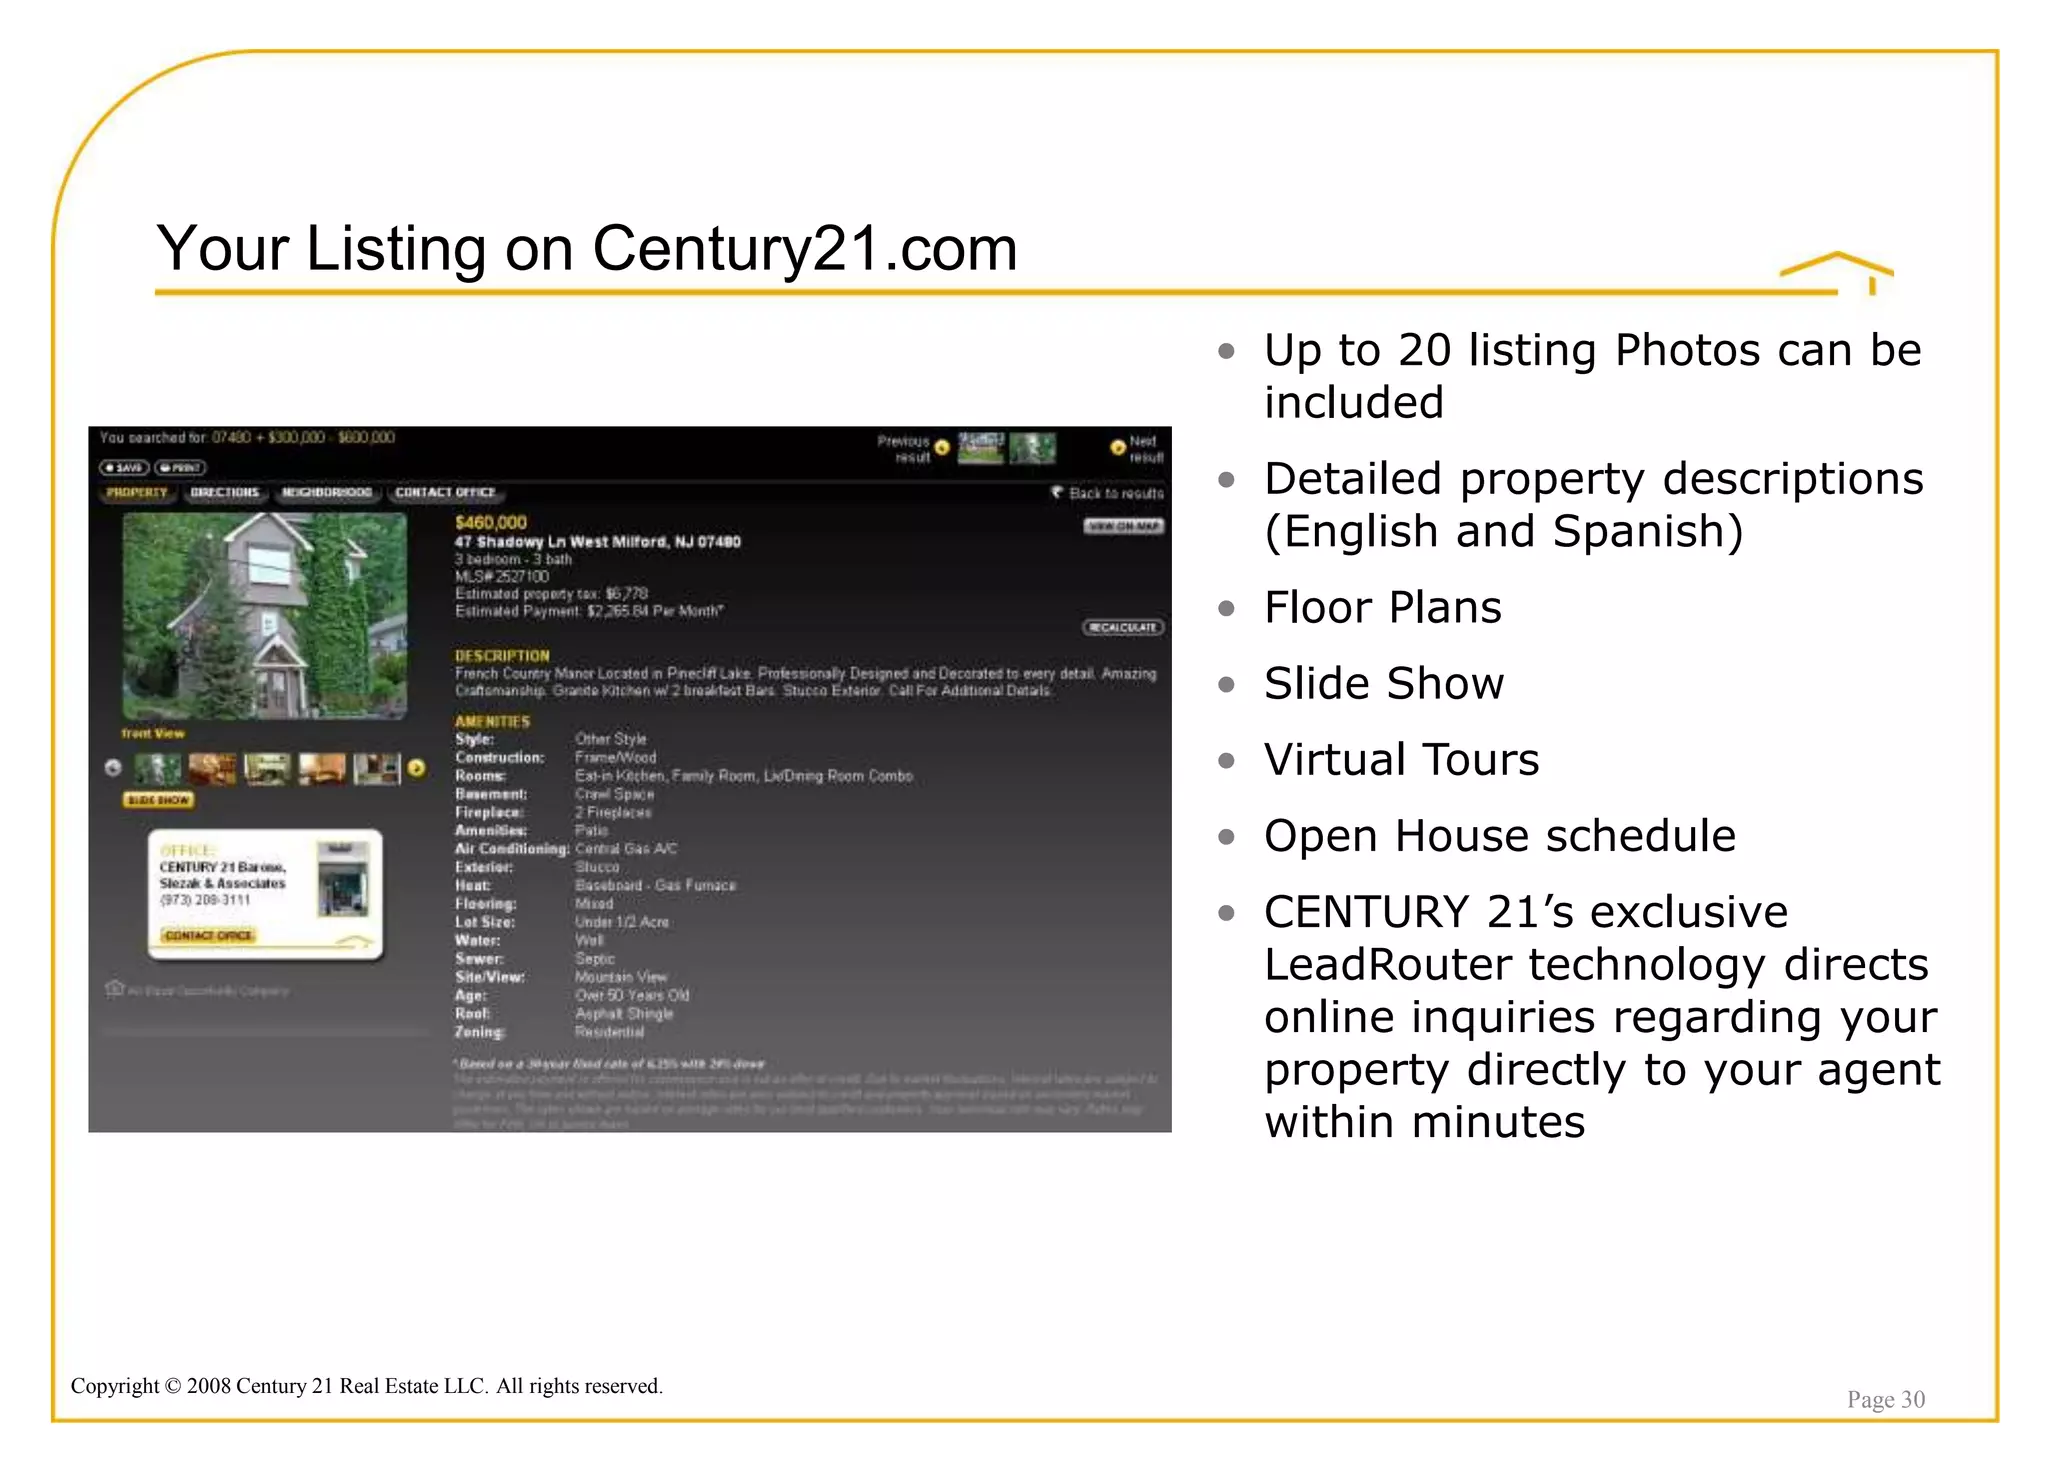Screen dimensions: 2048x1477
Task: Go to next result with yellow arrow
Action: pos(1118,448)
